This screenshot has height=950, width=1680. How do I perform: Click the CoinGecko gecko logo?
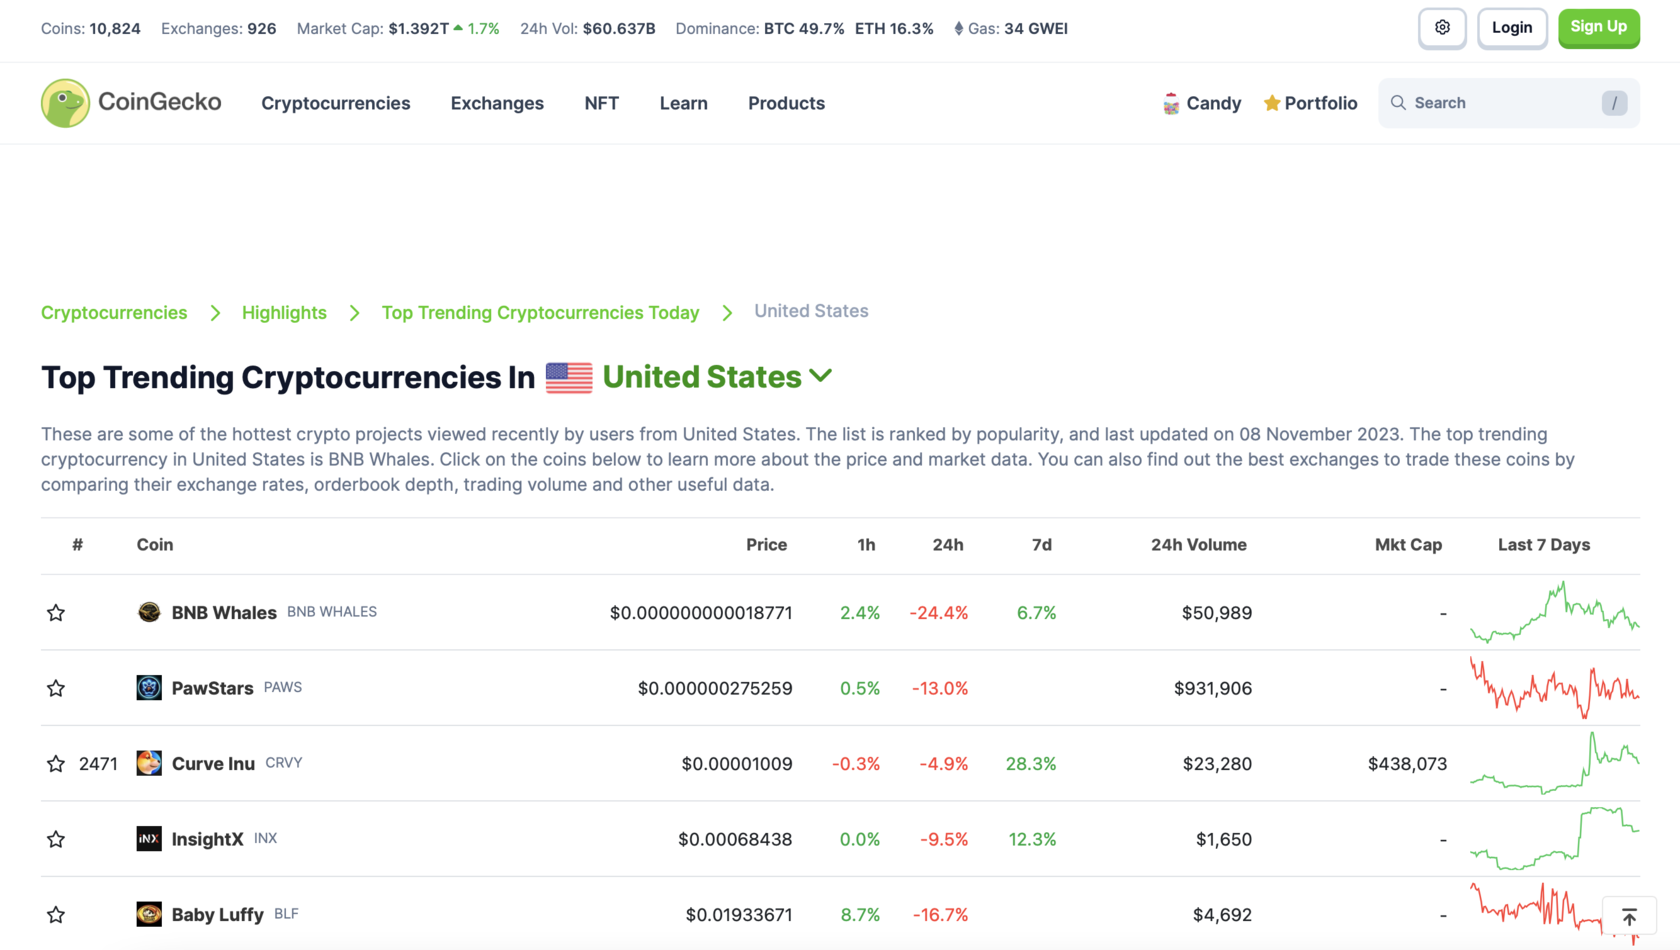(x=65, y=103)
